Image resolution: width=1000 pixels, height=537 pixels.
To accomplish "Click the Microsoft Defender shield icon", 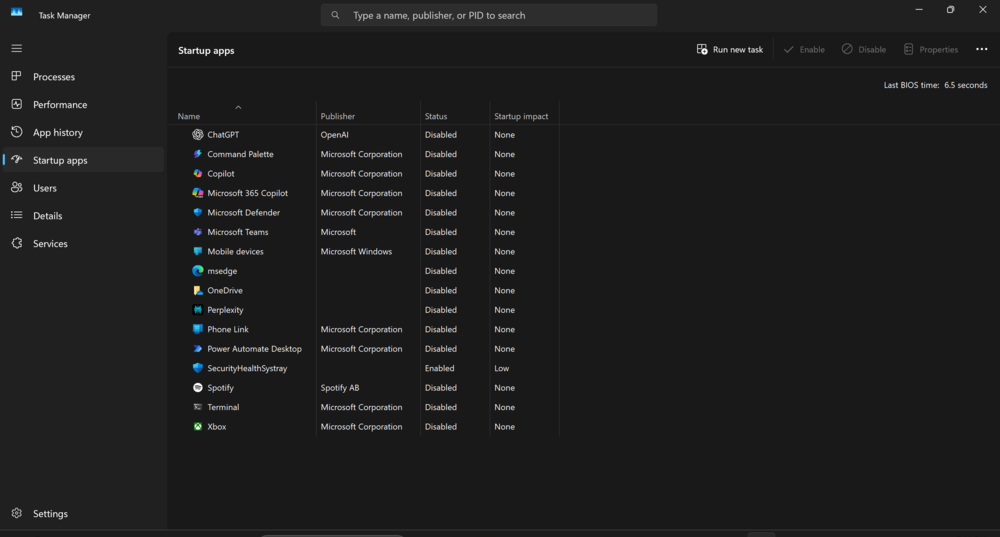I will [198, 212].
